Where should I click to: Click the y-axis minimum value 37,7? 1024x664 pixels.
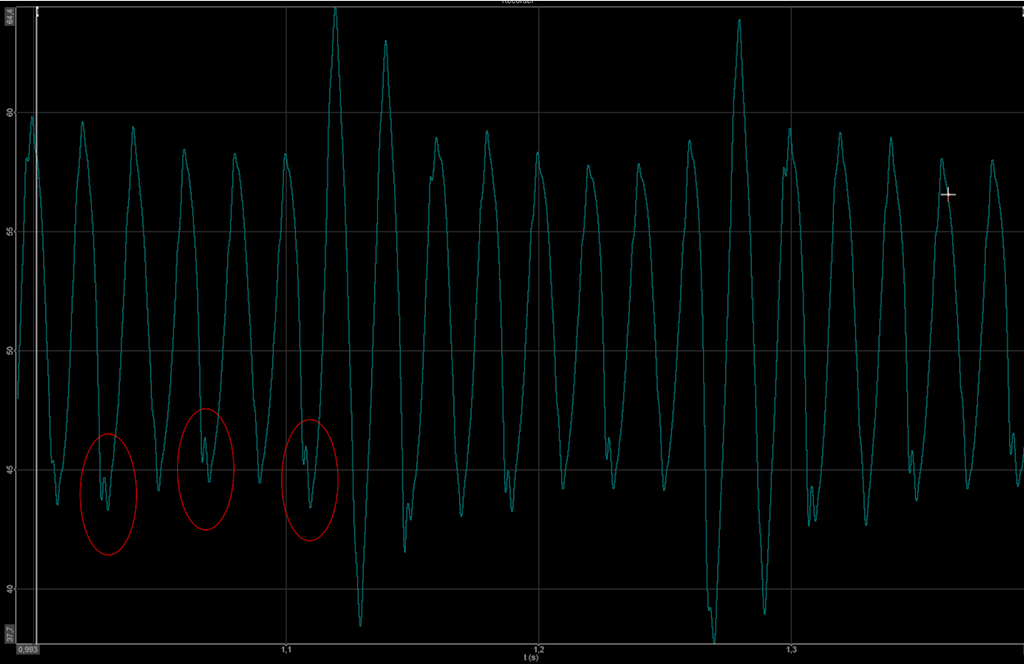(x=10, y=634)
